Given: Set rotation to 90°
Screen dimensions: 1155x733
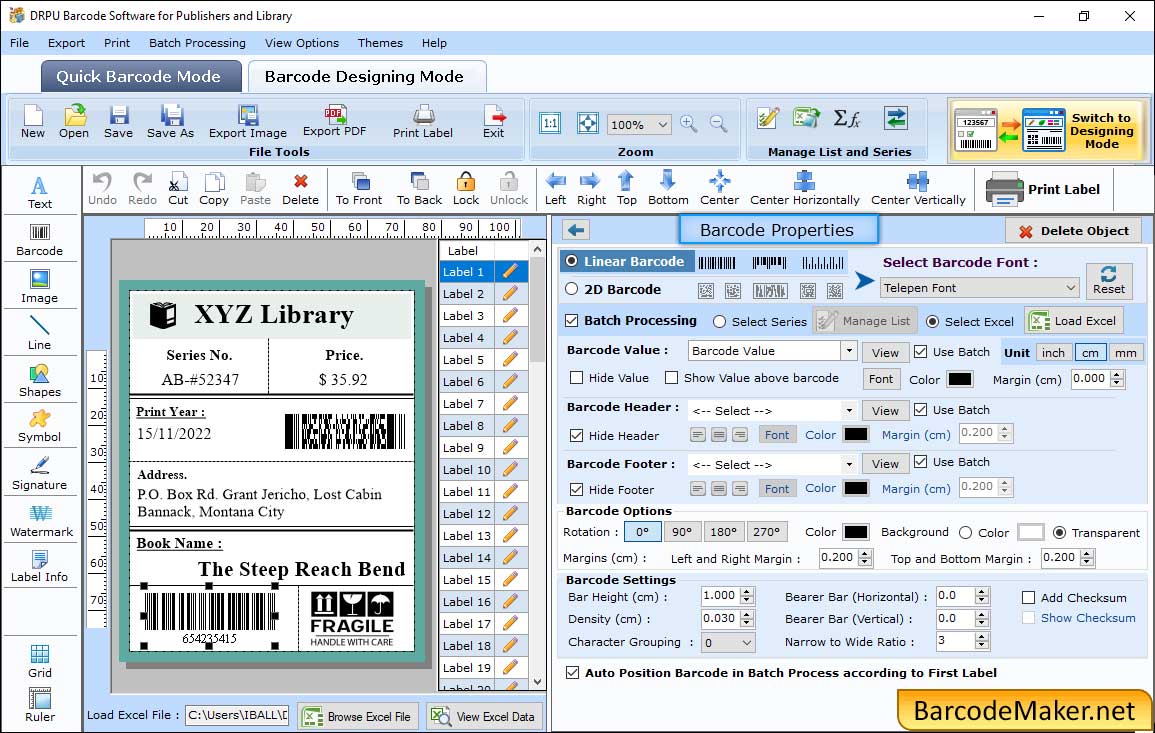Looking at the screenshot, I should pos(682,532).
